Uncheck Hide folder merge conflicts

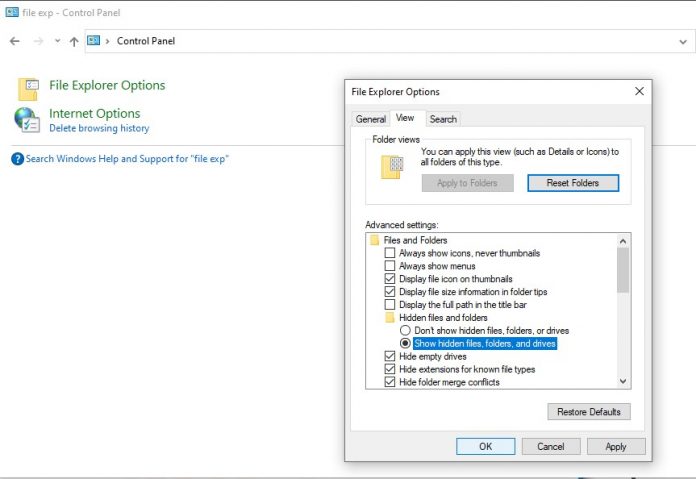click(390, 382)
